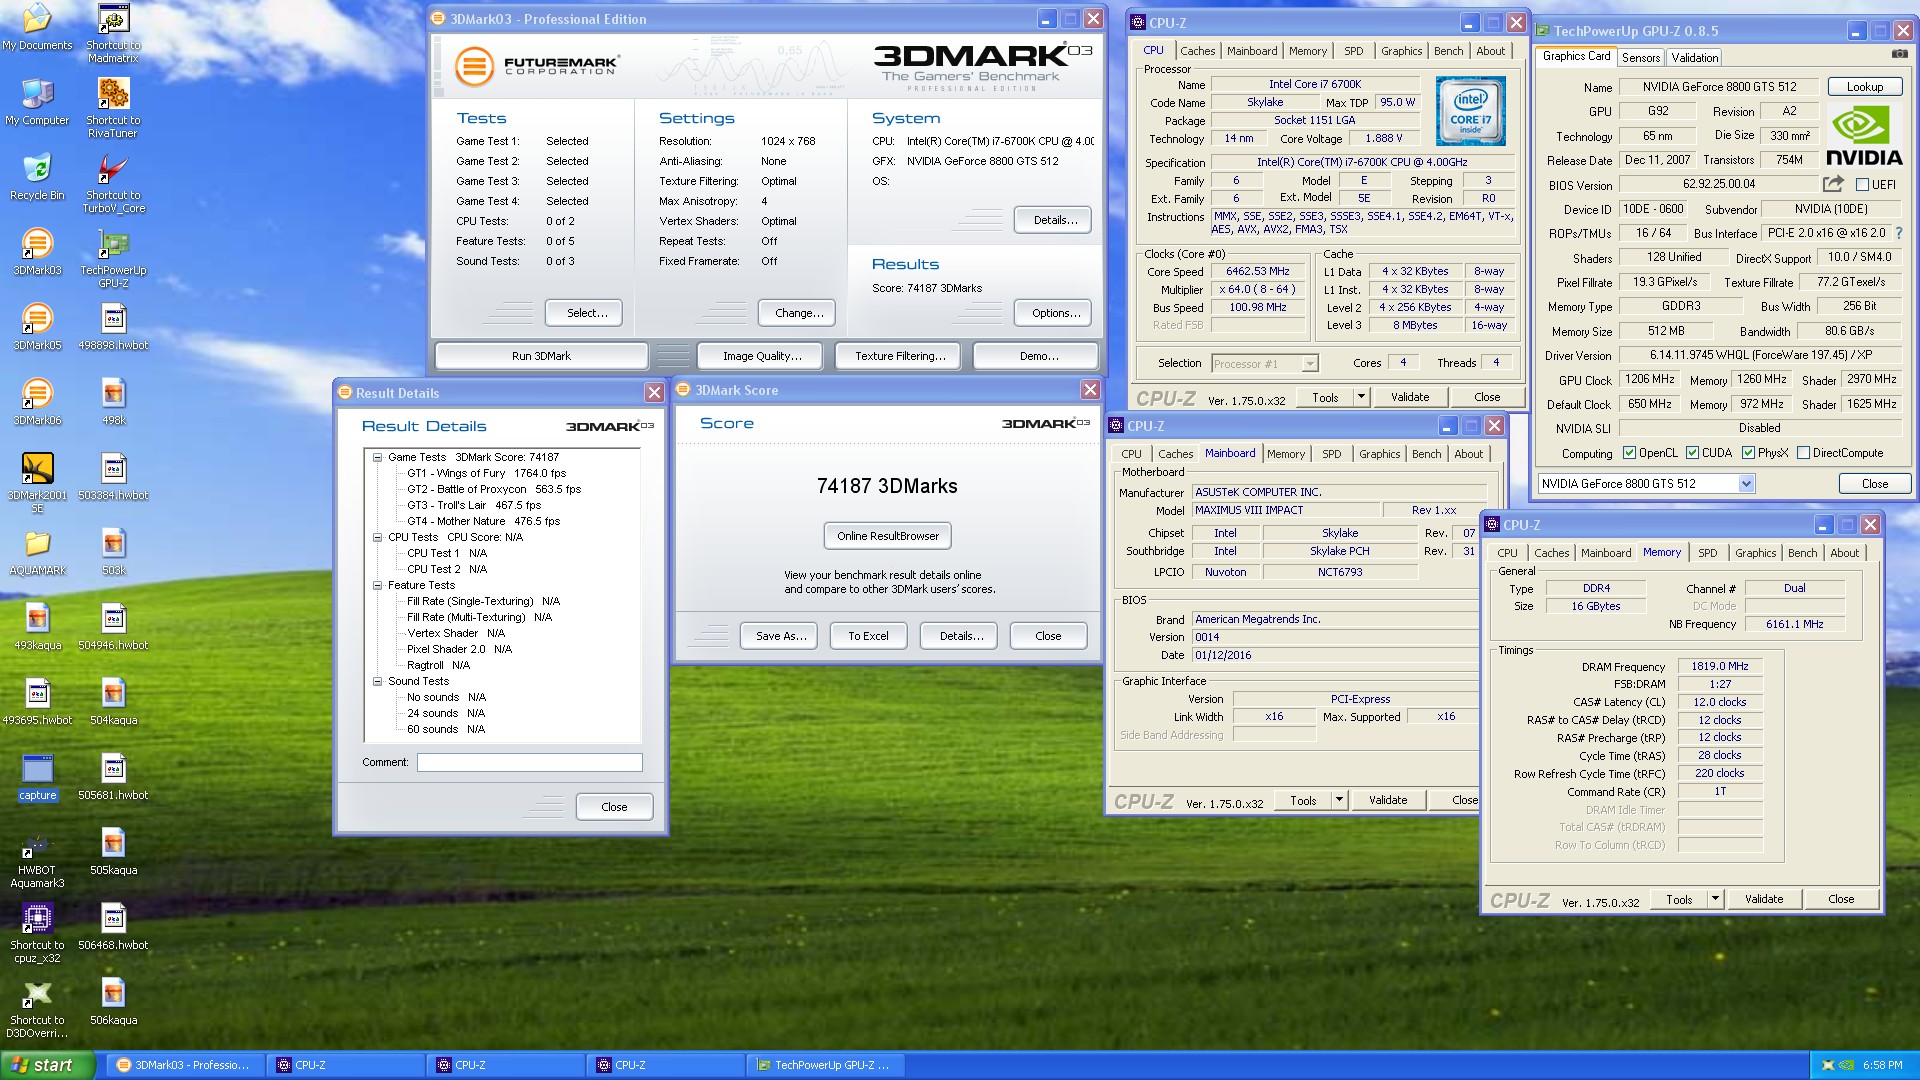This screenshot has height=1080, width=1920.
Task: Click Comment input field in Result Details
Action: click(529, 762)
